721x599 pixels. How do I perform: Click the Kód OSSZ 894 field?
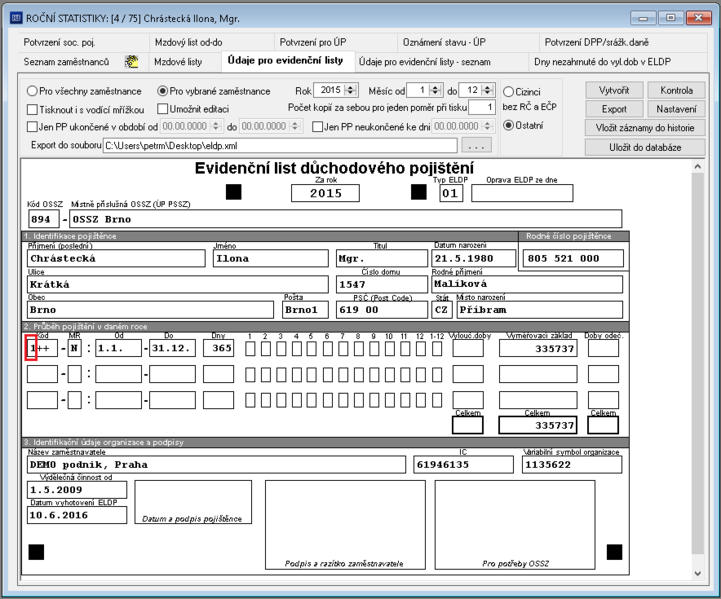(43, 219)
